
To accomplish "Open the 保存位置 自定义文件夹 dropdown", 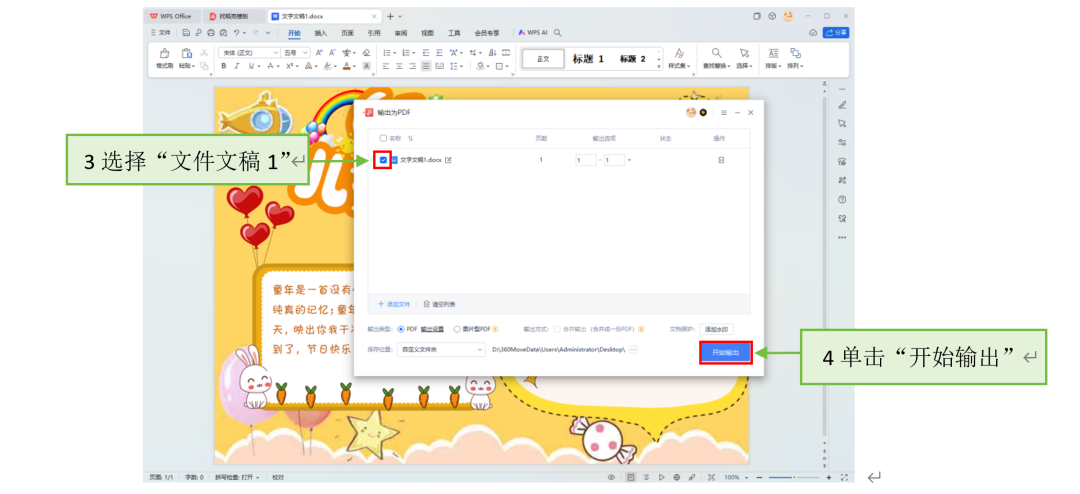I will tap(442, 349).
